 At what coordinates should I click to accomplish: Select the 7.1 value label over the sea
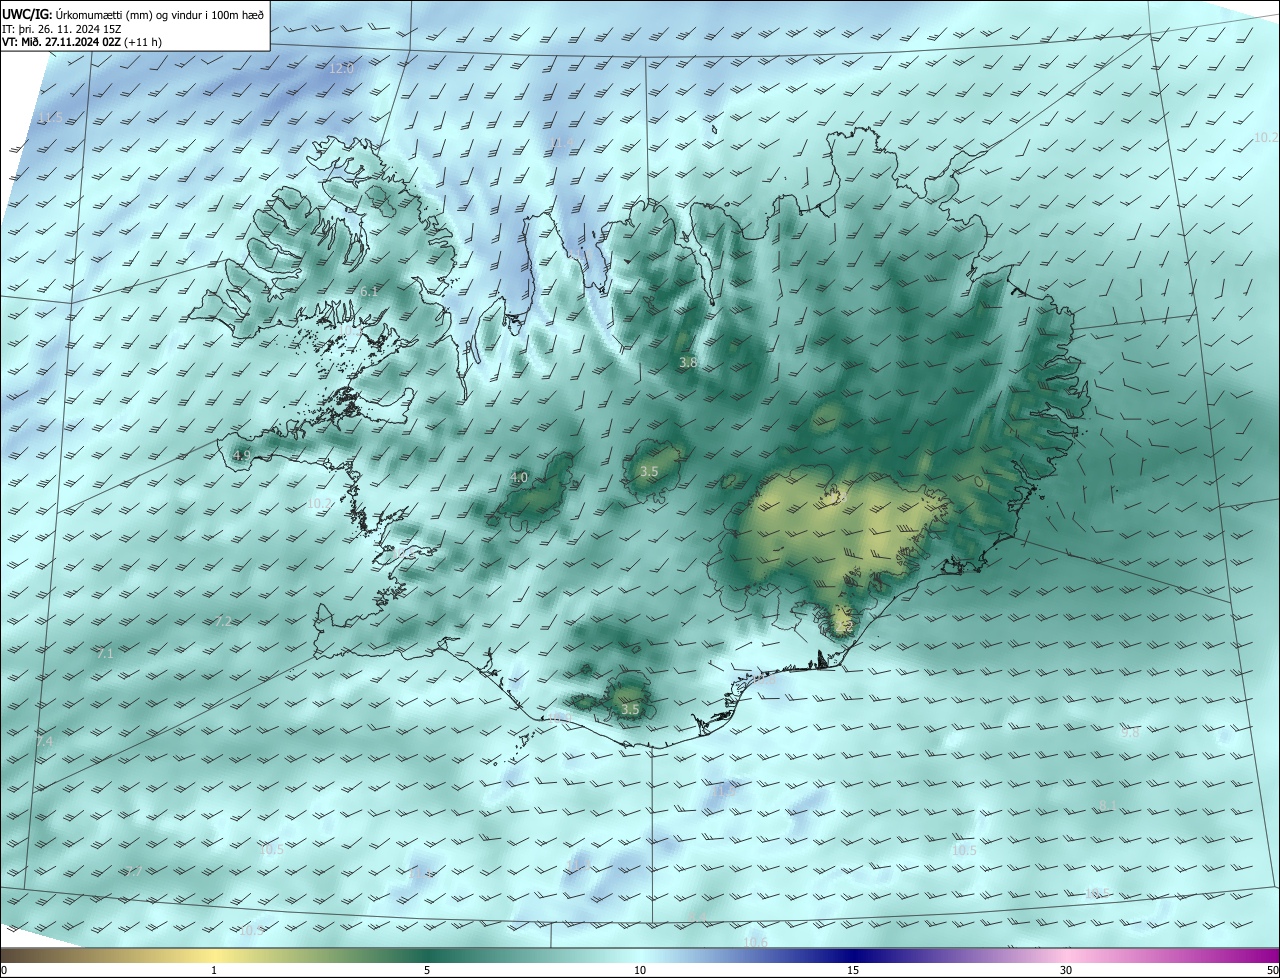pos(105,653)
